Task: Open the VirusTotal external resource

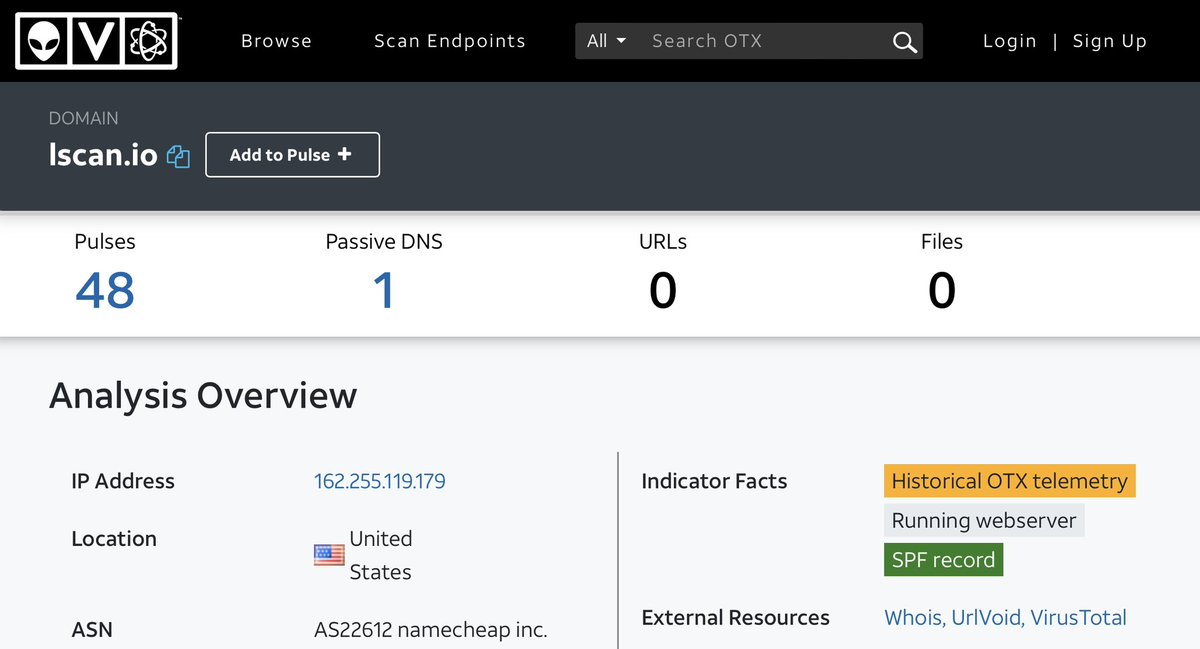Action: [1078, 618]
